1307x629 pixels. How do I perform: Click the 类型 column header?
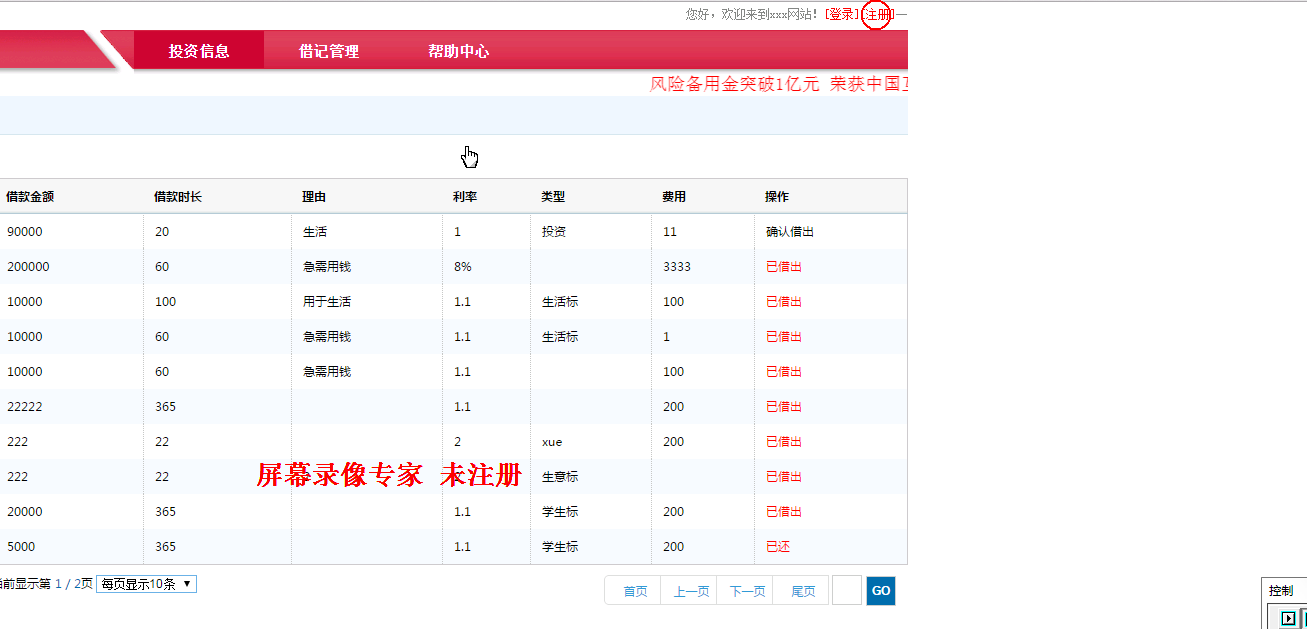coord(553,197)
